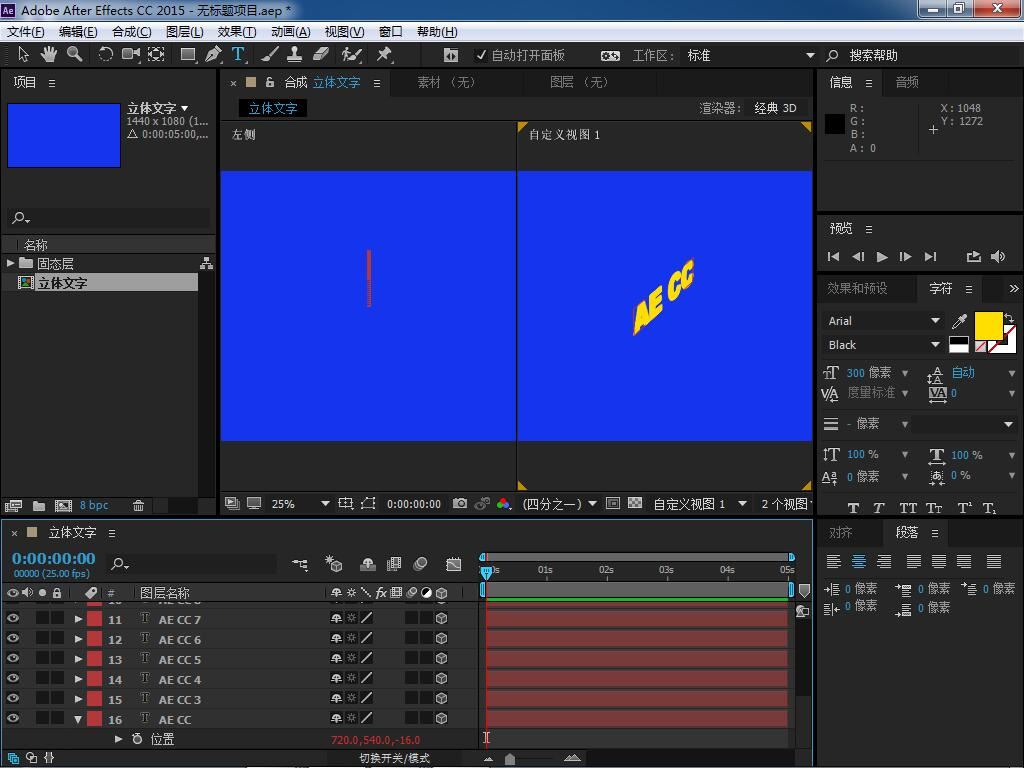
Task: Toggle the 3D layer switch for AE CC 7
Action: (441, 618)
